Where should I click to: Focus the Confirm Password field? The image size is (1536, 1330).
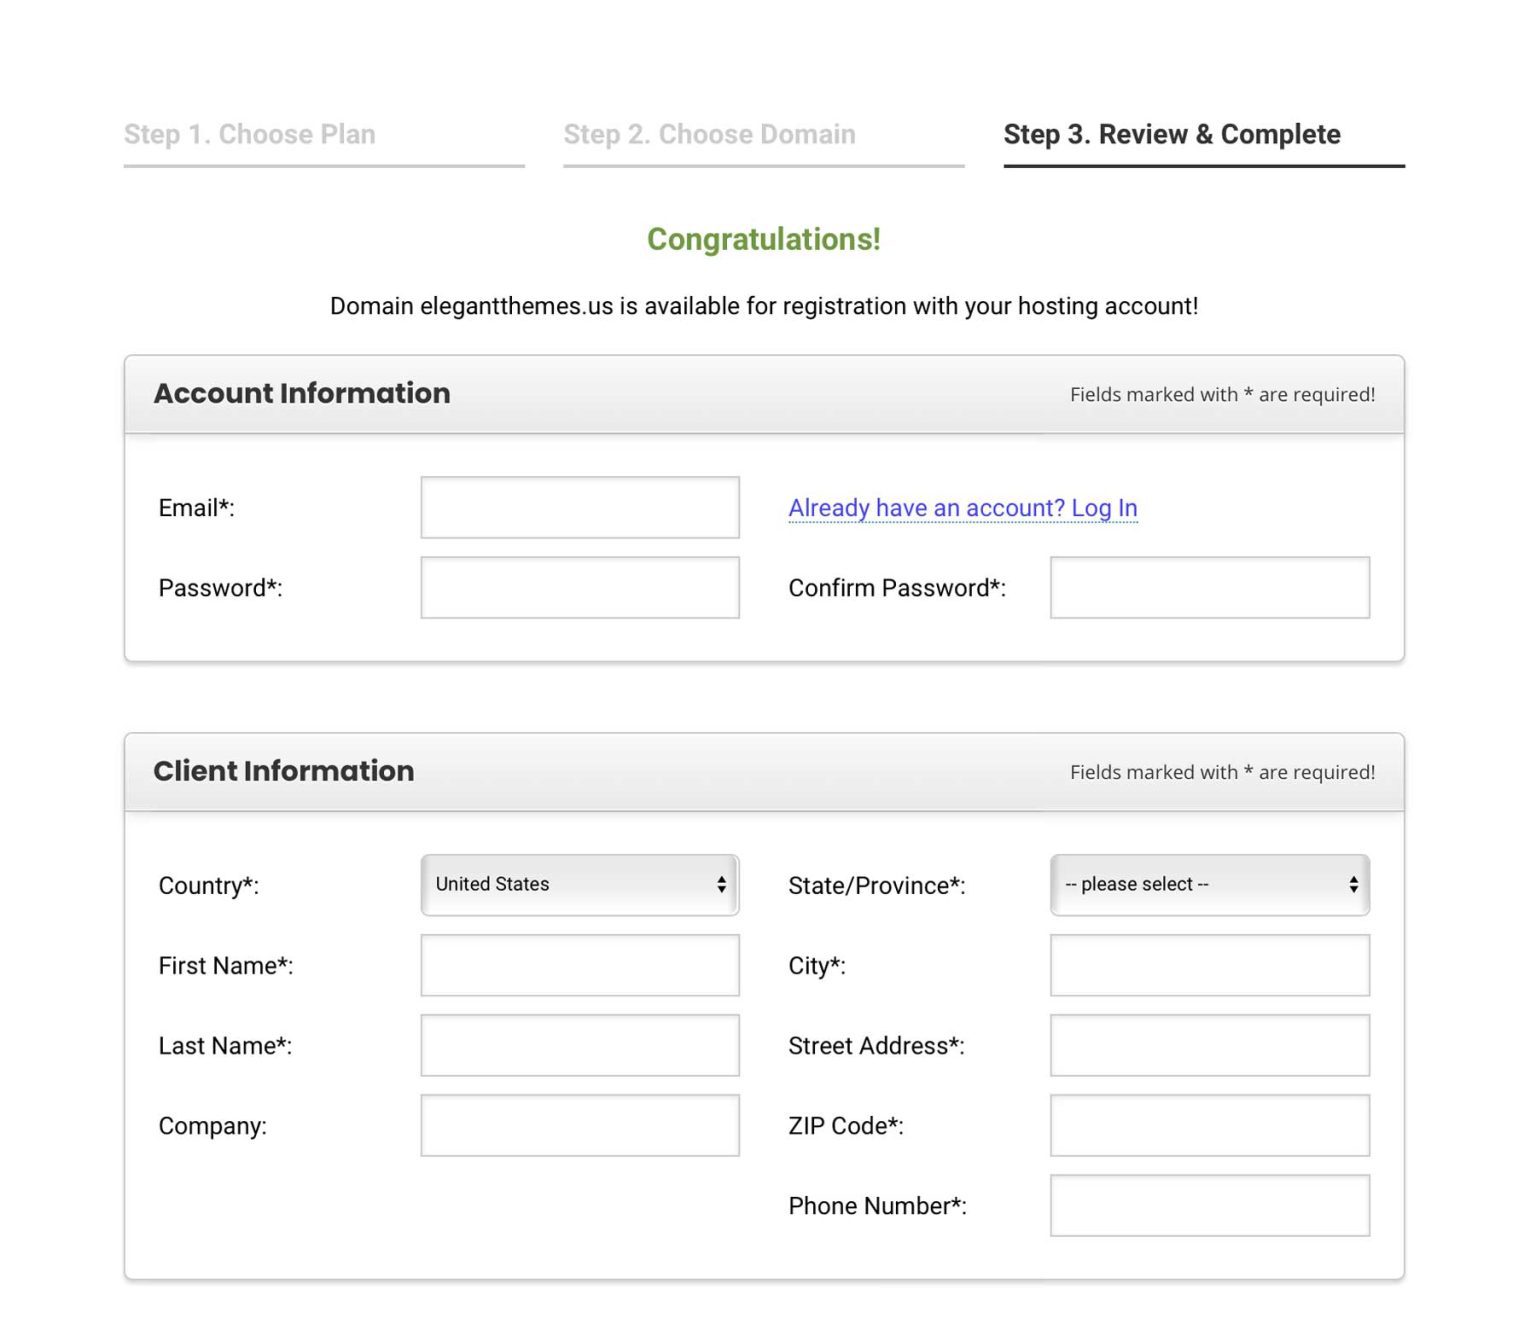click(x=1209, y=587)
